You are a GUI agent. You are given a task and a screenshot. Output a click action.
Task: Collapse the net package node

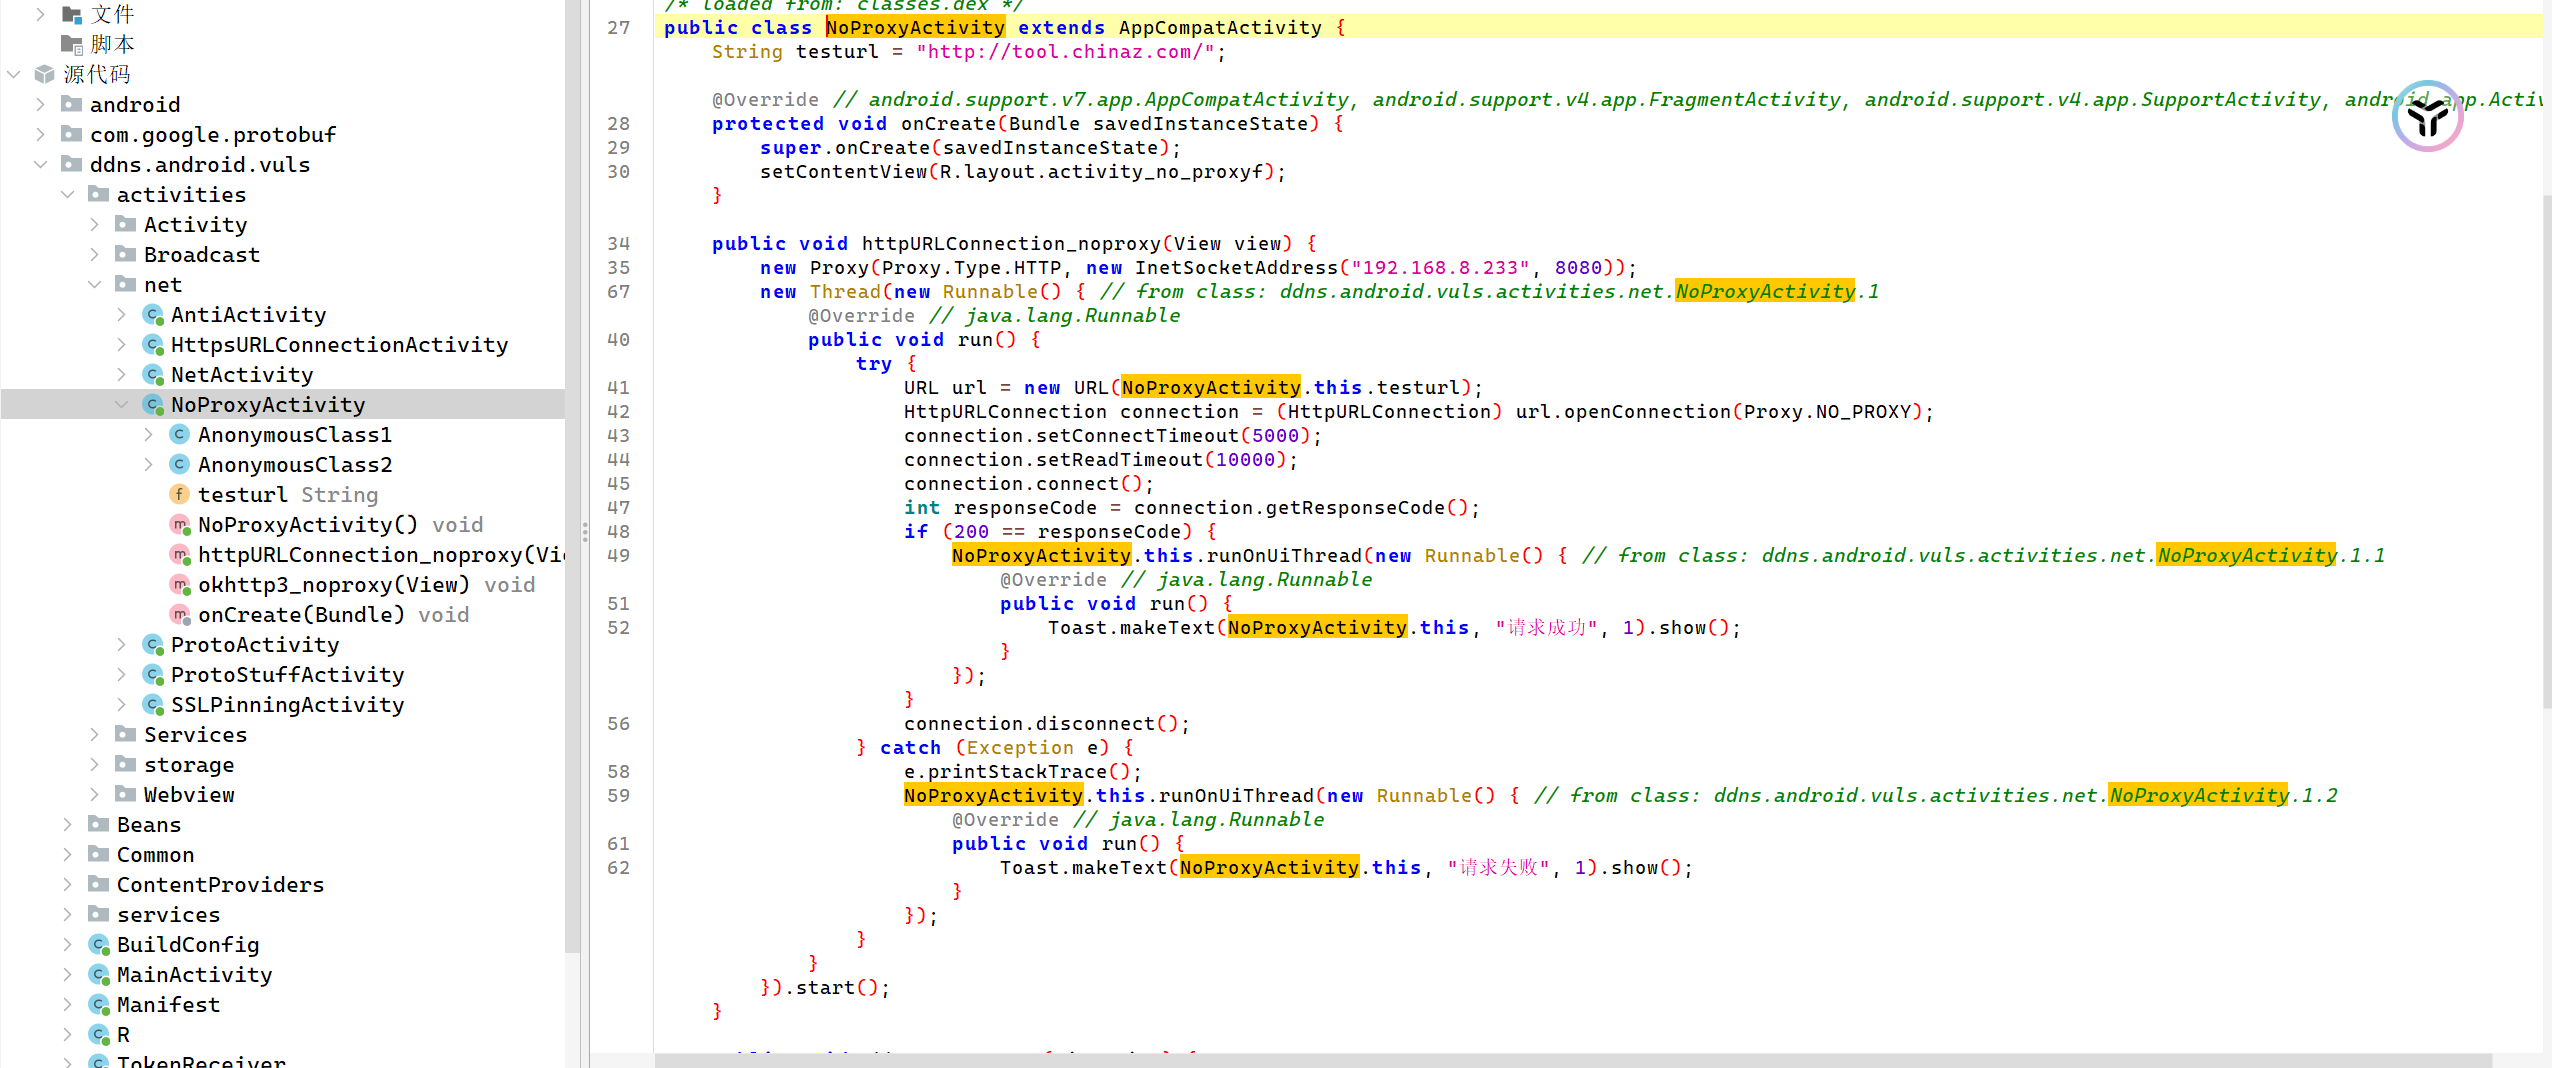click(x=95, y=285)
